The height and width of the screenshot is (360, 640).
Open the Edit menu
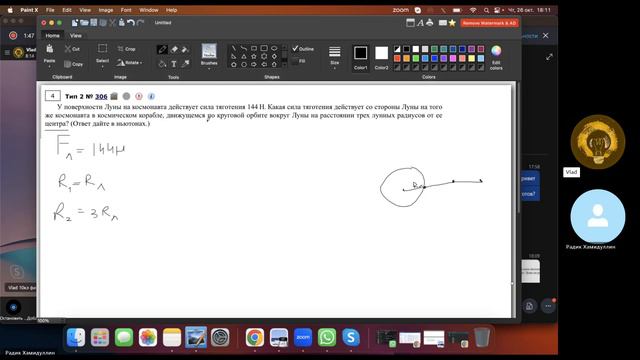point(67,10)
